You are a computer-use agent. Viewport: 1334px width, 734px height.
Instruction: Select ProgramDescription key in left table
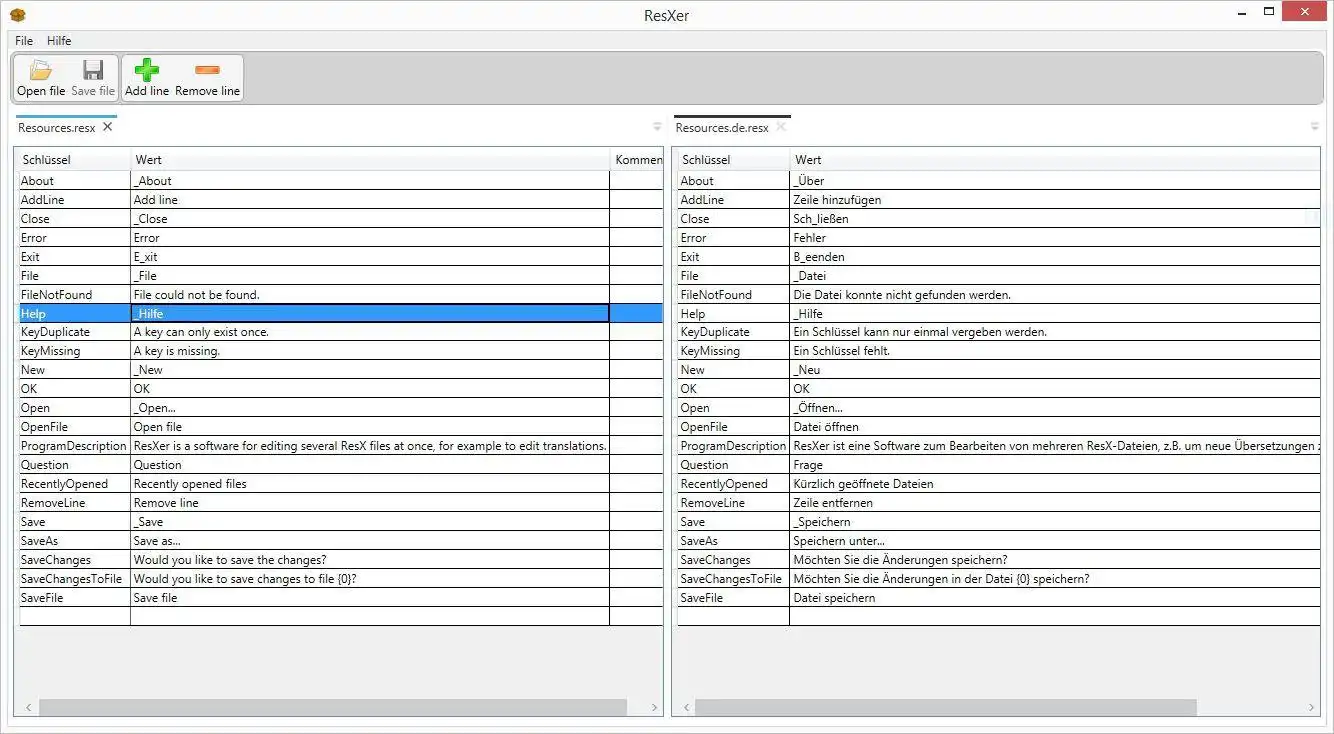pos(75,446)
